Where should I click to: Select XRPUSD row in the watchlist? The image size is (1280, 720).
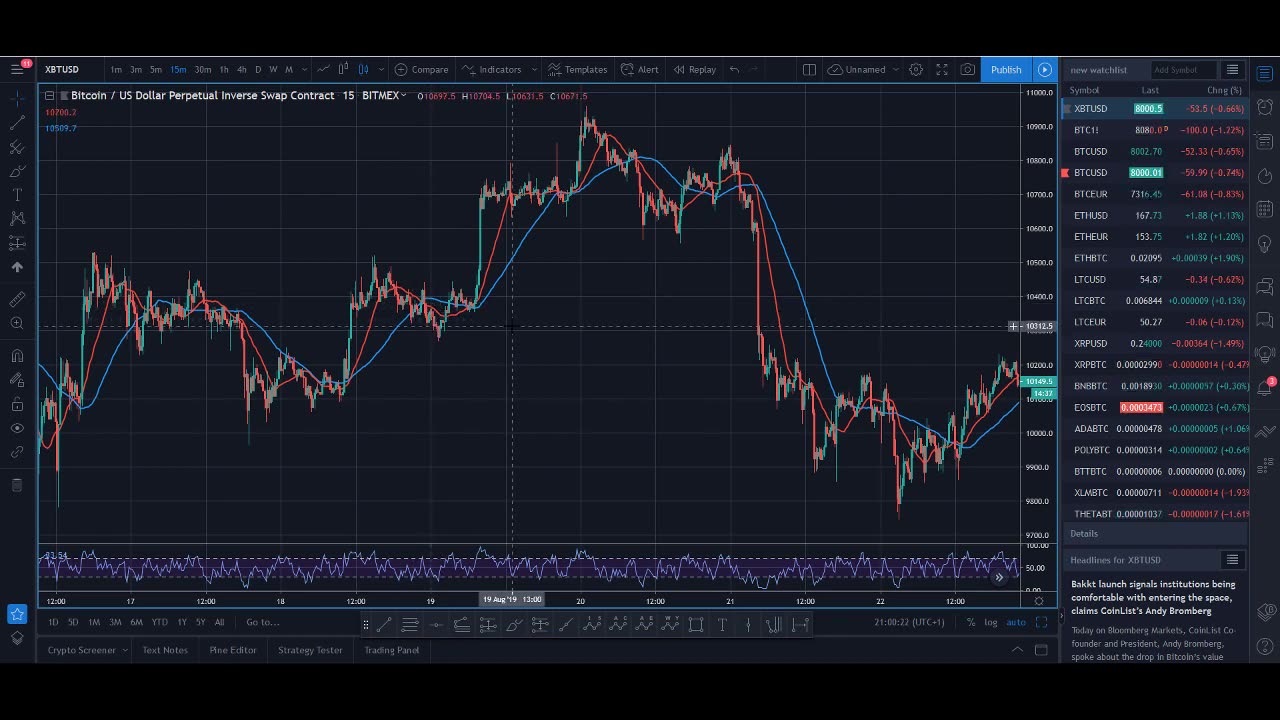point(1155,343)
